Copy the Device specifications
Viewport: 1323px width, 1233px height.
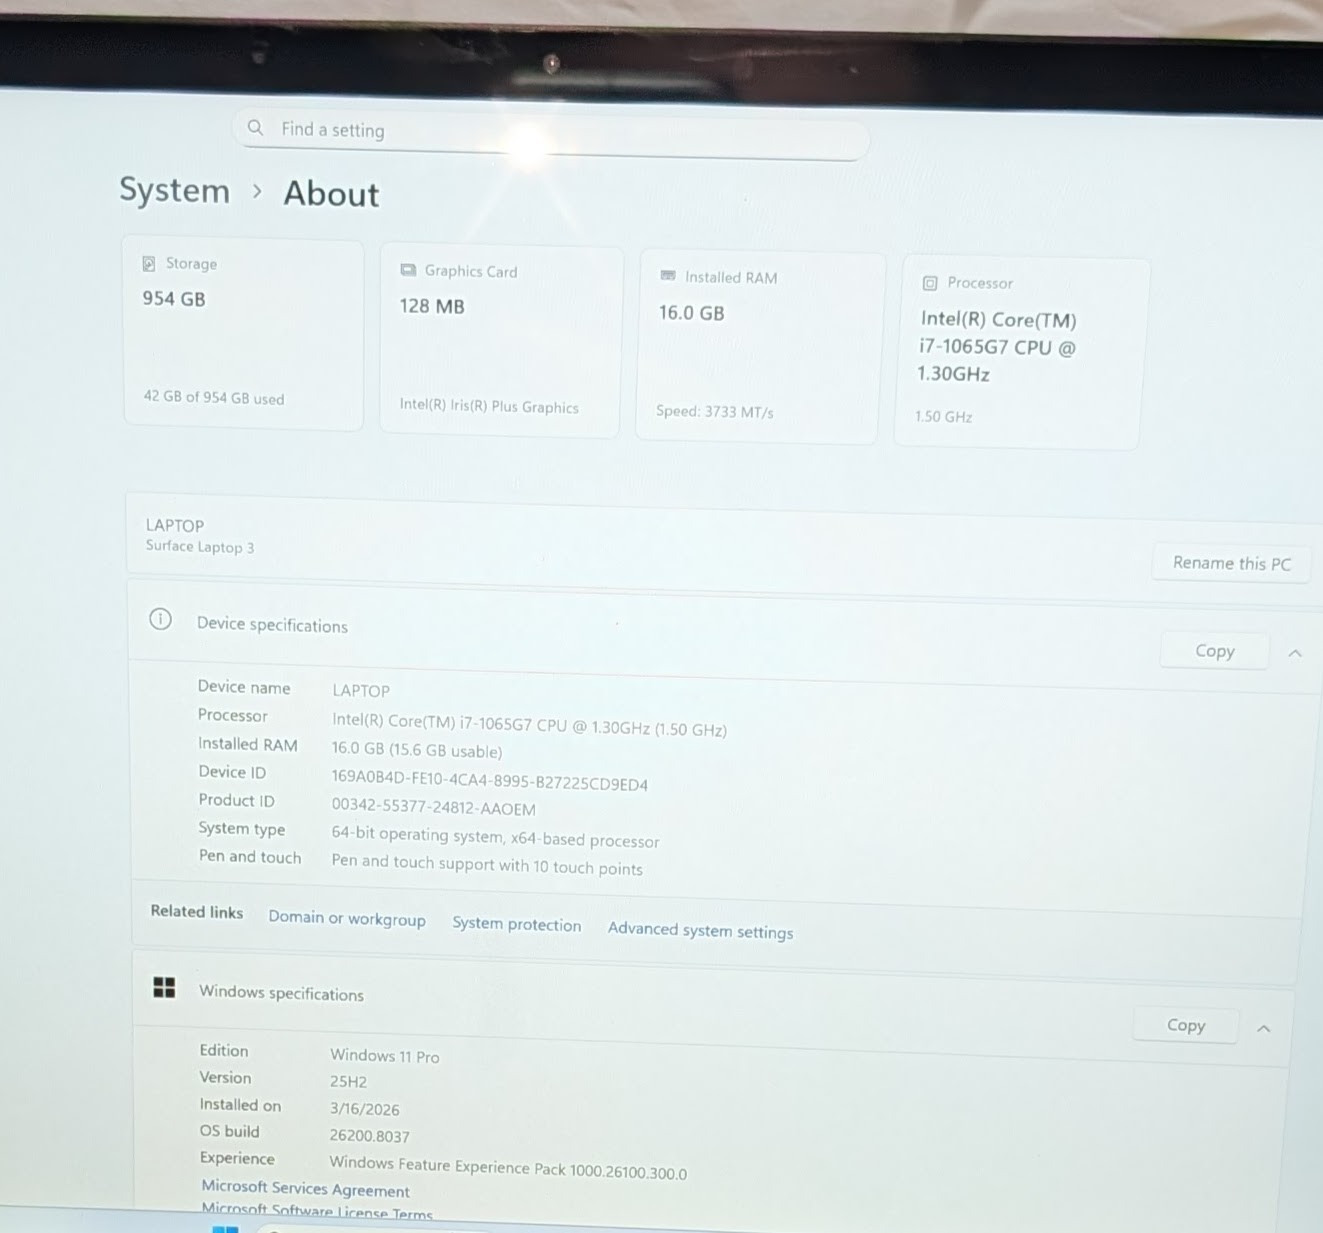point(1215,651)
